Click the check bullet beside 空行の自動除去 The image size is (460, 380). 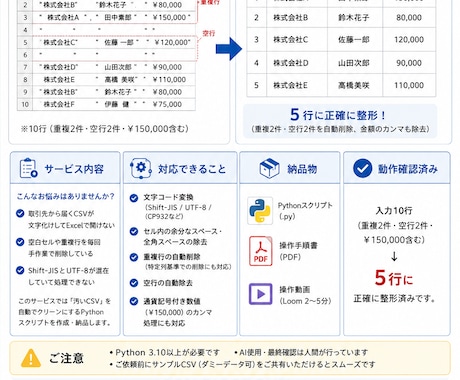click(x=134, y=283)
